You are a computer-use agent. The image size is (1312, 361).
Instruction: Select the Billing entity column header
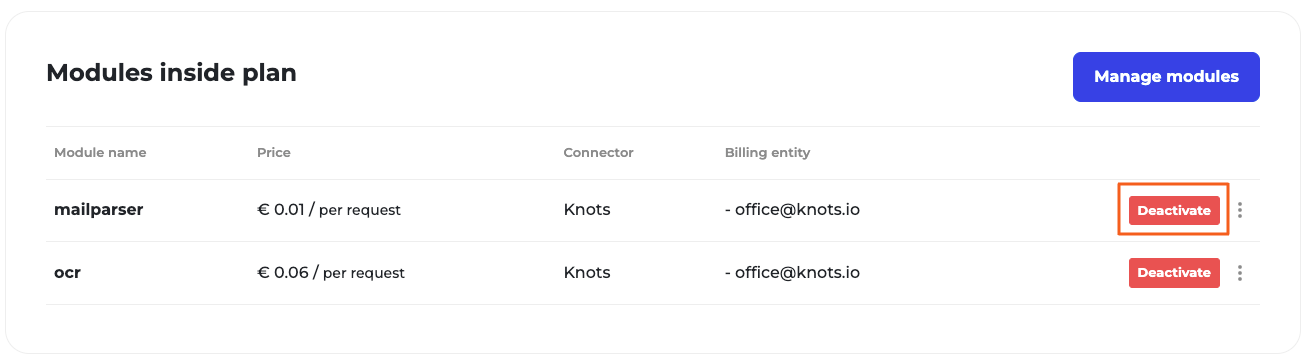point(767,153)
